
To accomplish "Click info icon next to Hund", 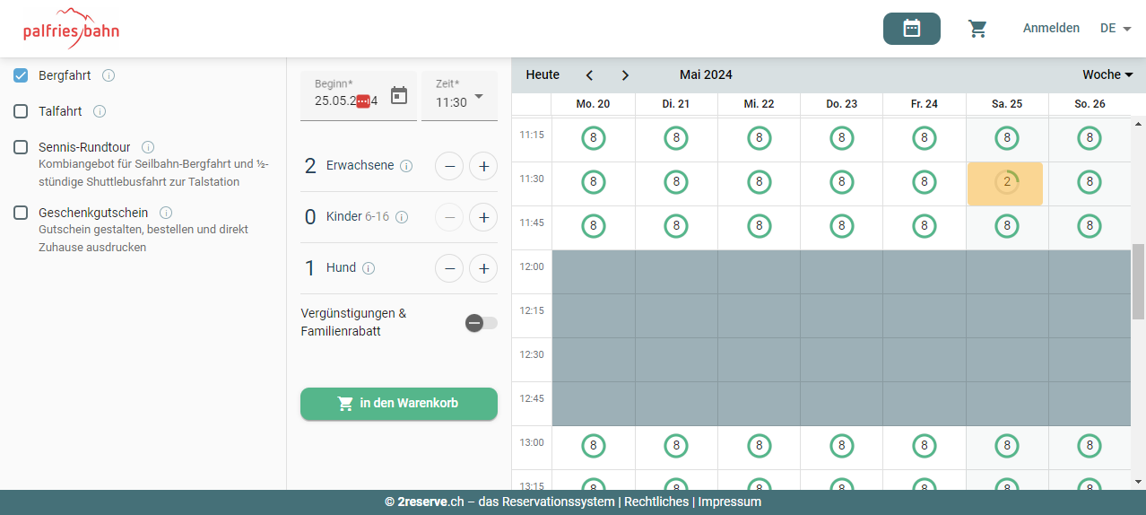I will pos(368,268).
